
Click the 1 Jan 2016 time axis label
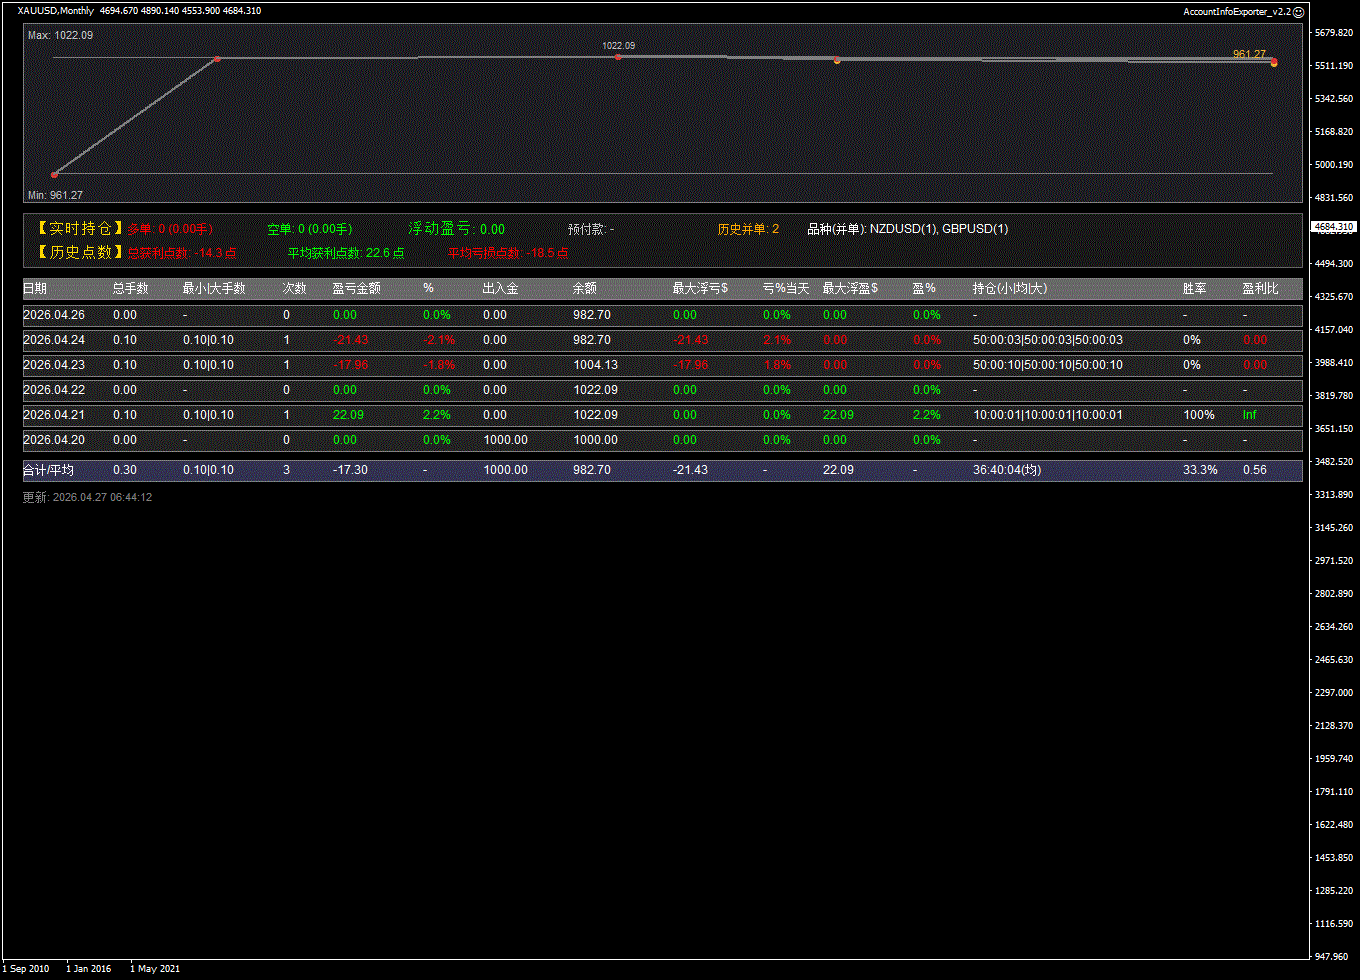pos(88,968)
